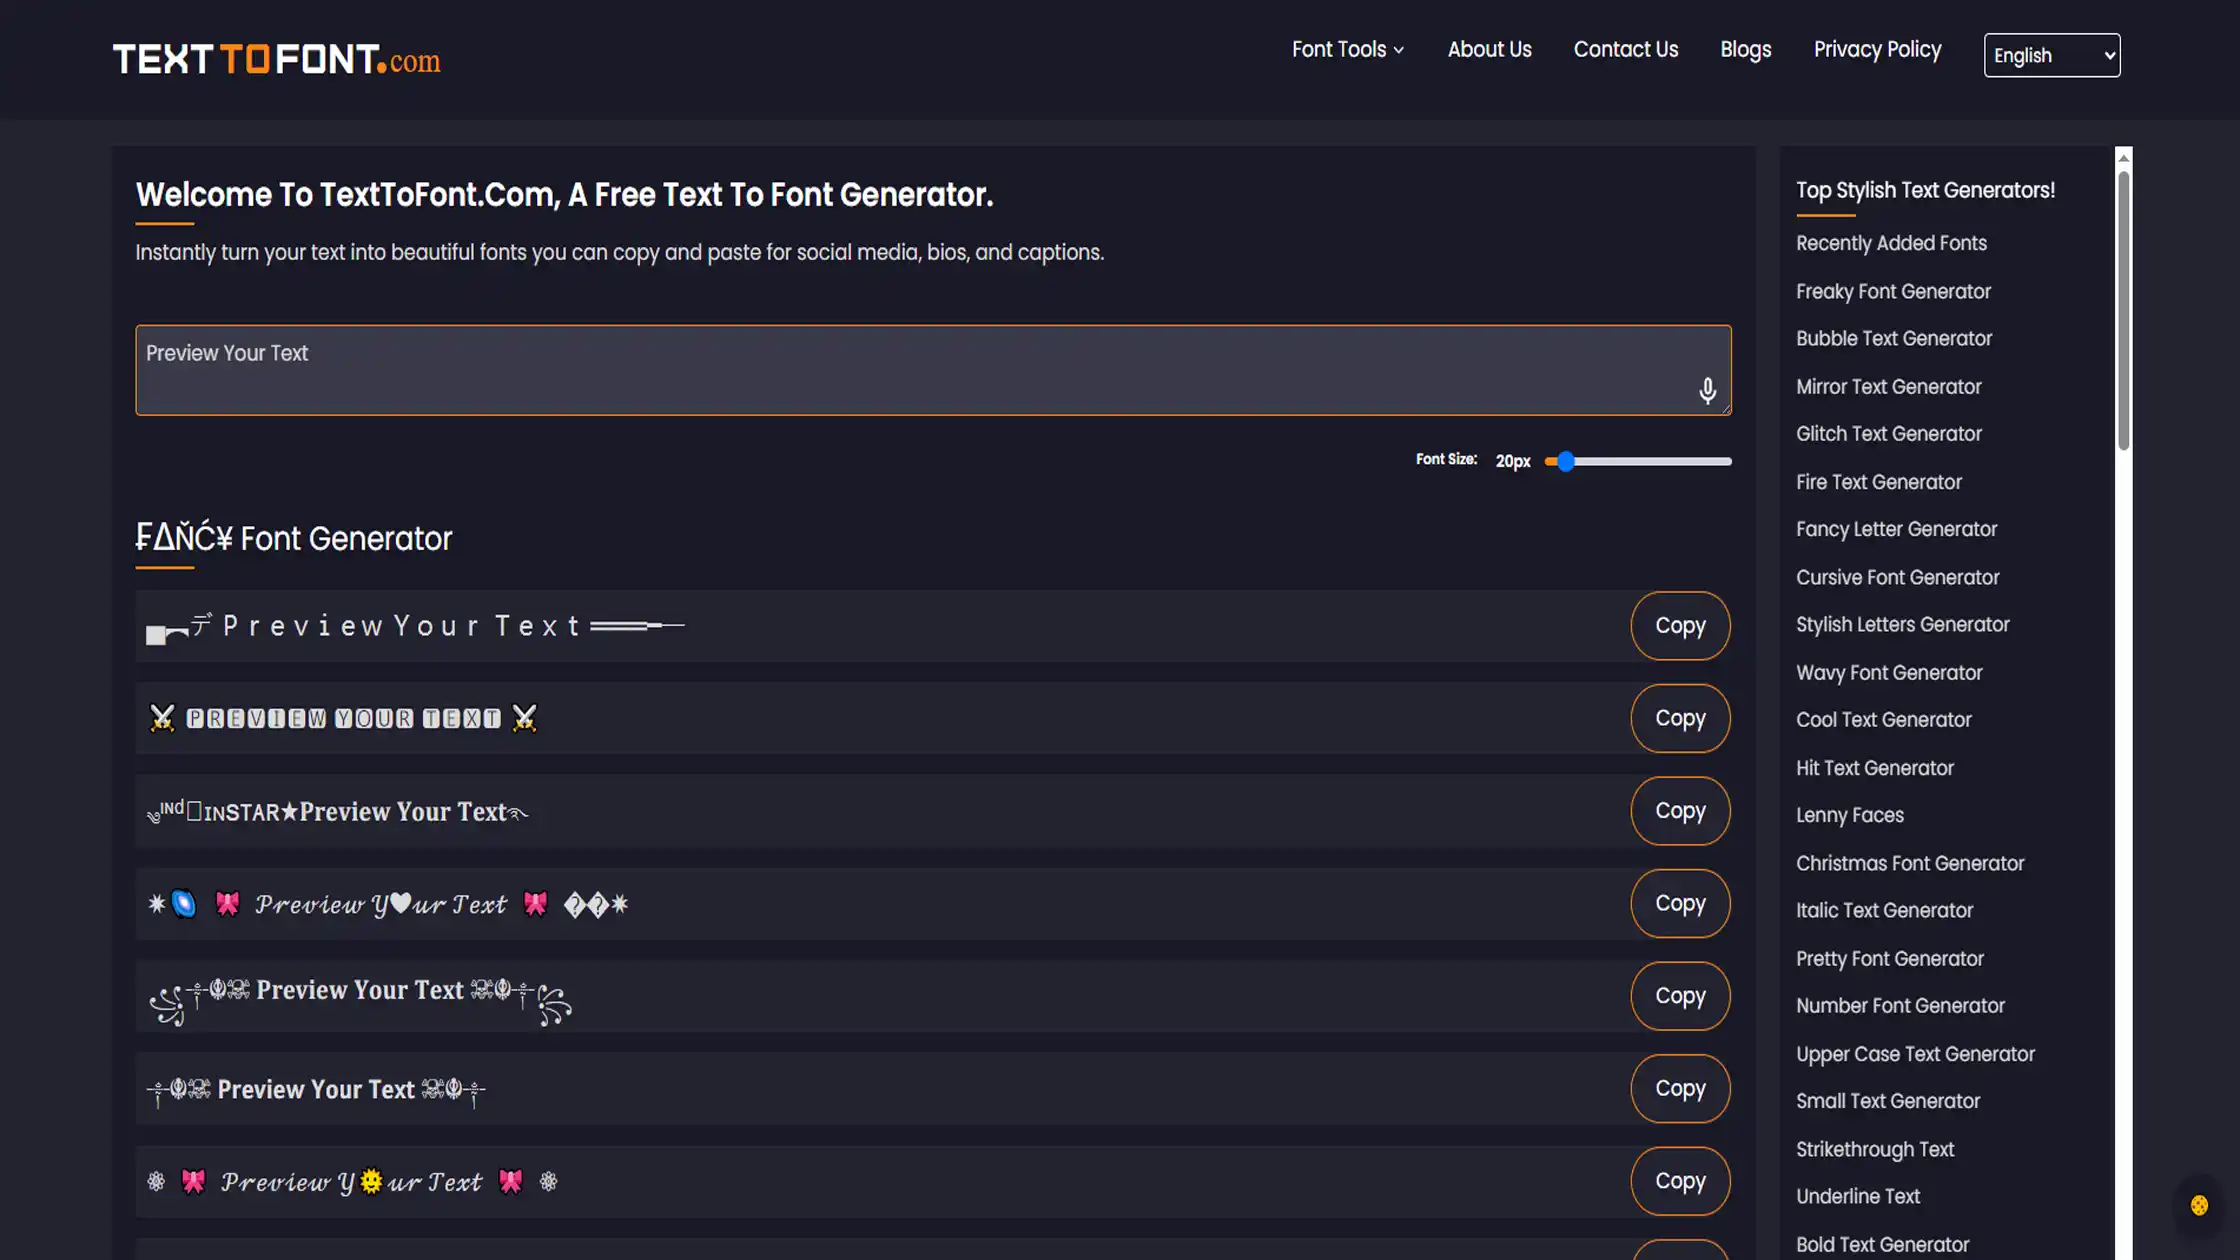
Task: Click the cookie icon in the corner
Action: coord(2199,1205)
